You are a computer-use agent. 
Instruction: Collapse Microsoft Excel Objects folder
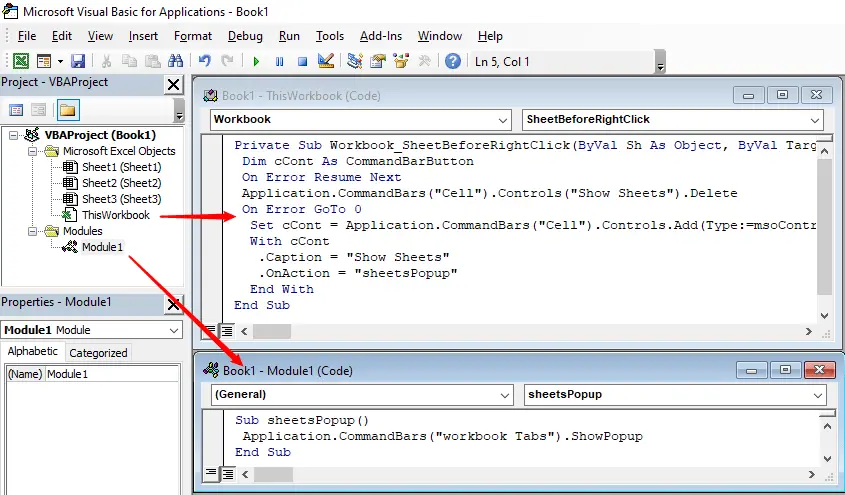click(x=33, y=151)
